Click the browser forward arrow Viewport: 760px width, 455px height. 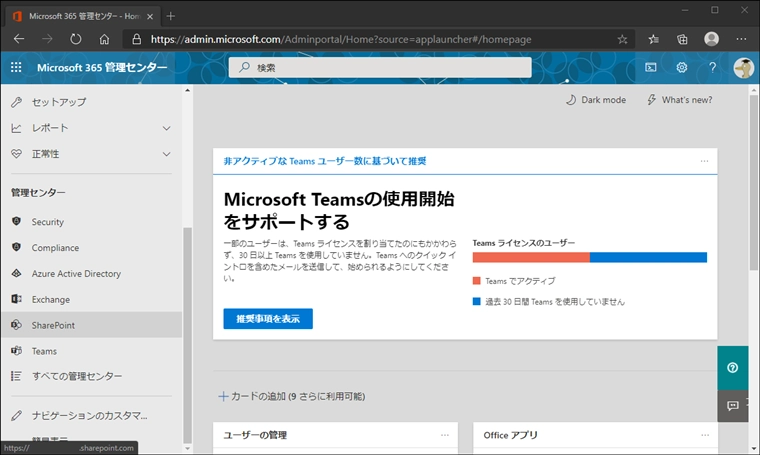point(47,39)
